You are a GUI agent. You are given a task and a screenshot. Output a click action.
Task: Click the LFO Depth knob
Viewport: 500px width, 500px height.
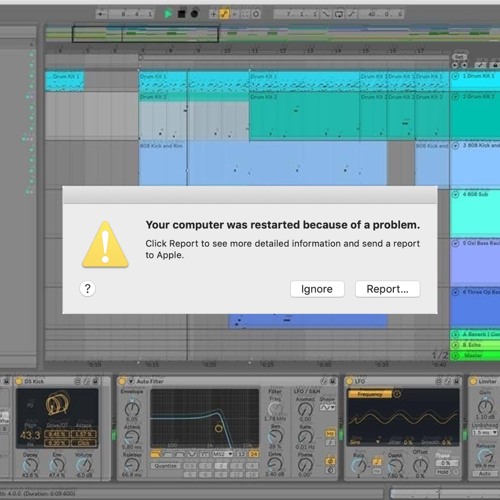point(395,466)
